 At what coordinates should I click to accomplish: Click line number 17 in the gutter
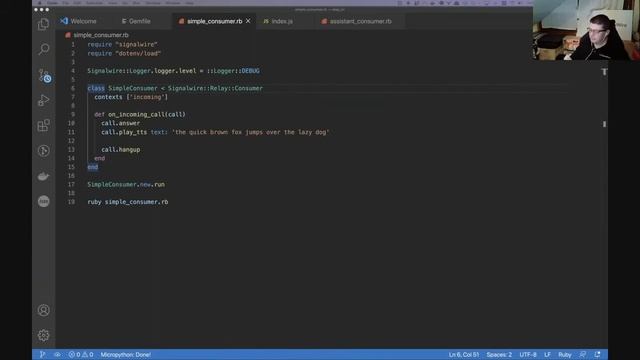71,184
